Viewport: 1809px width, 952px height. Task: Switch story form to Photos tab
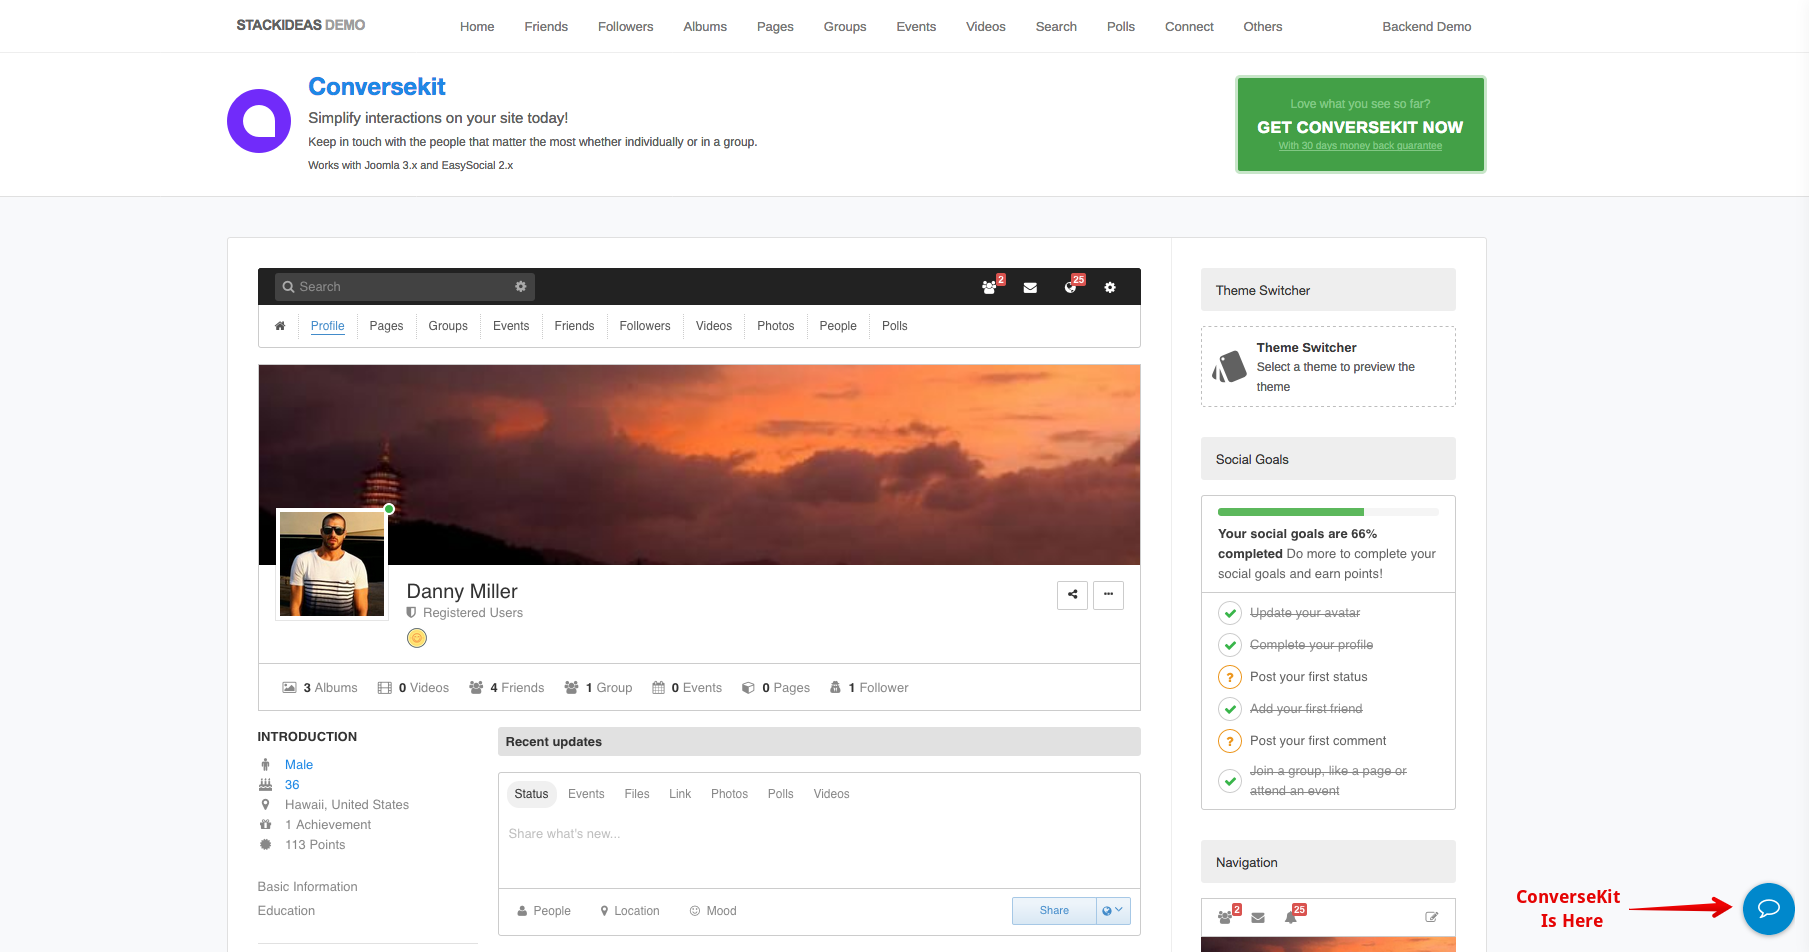point(729,794)
